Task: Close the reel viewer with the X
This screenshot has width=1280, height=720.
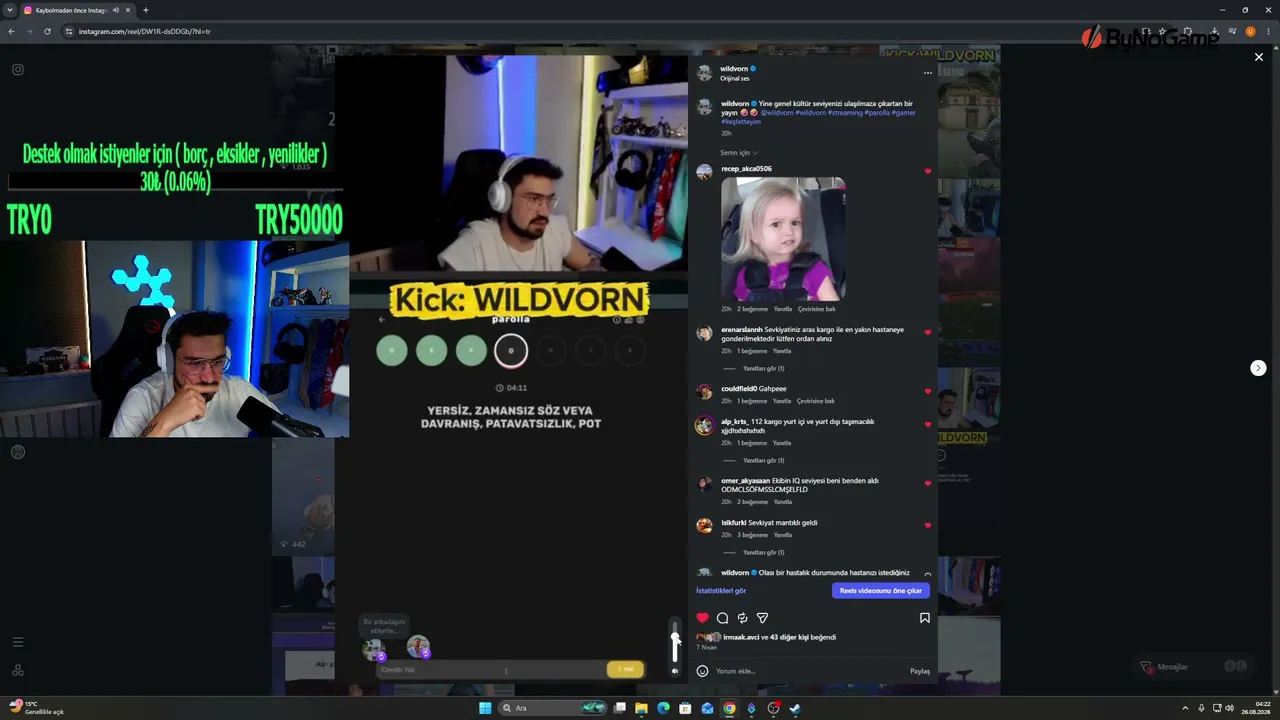Action: [1259, 58]
